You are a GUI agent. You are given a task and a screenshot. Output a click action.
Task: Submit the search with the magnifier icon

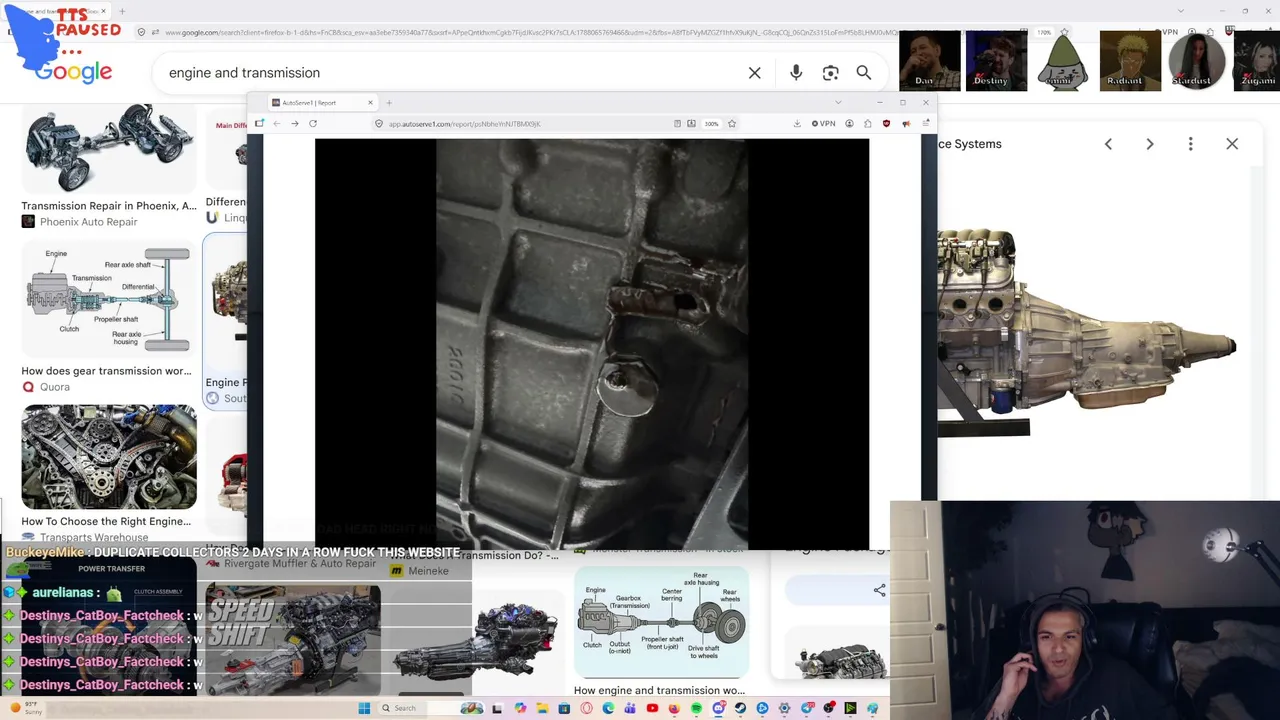864,73
